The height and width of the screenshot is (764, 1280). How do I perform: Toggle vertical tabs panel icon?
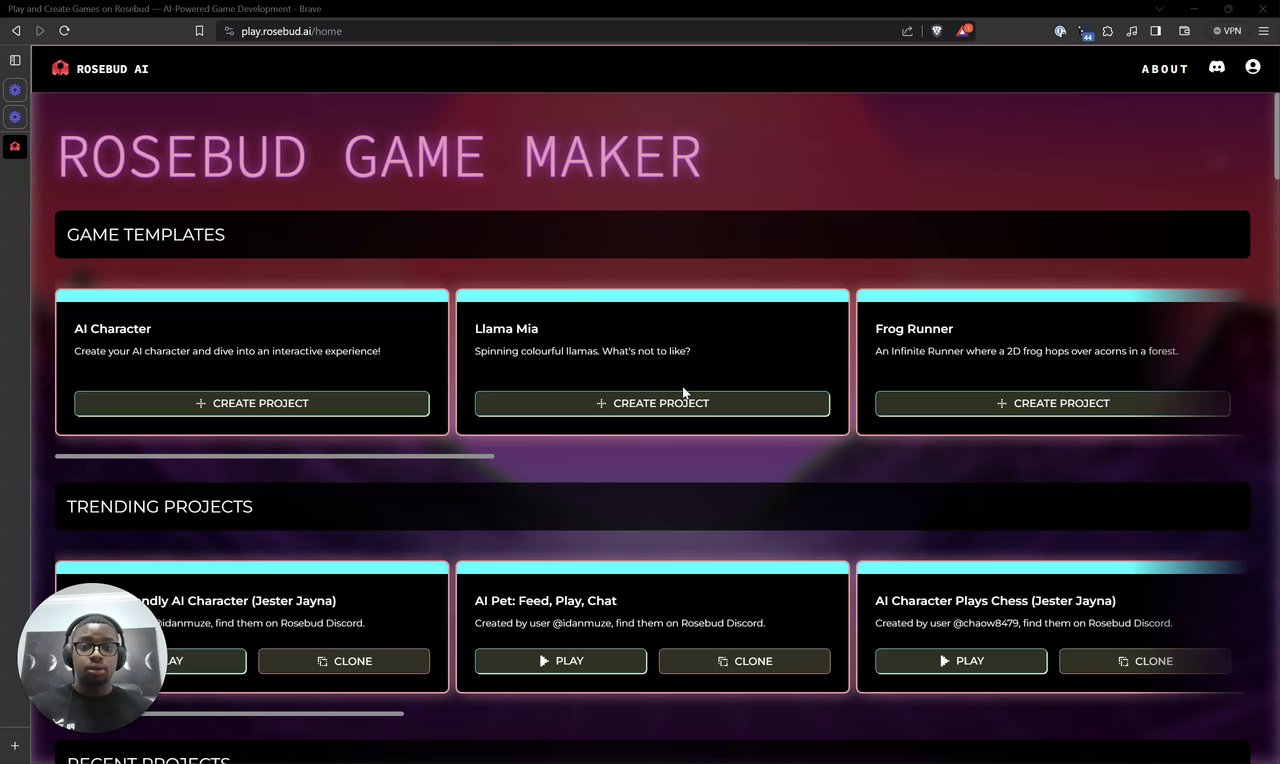tap(15, 60)
